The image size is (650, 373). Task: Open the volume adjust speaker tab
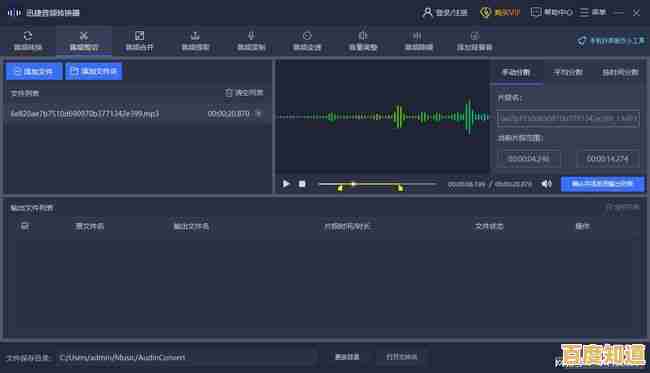pyautogui.click(x=363, y=41)
